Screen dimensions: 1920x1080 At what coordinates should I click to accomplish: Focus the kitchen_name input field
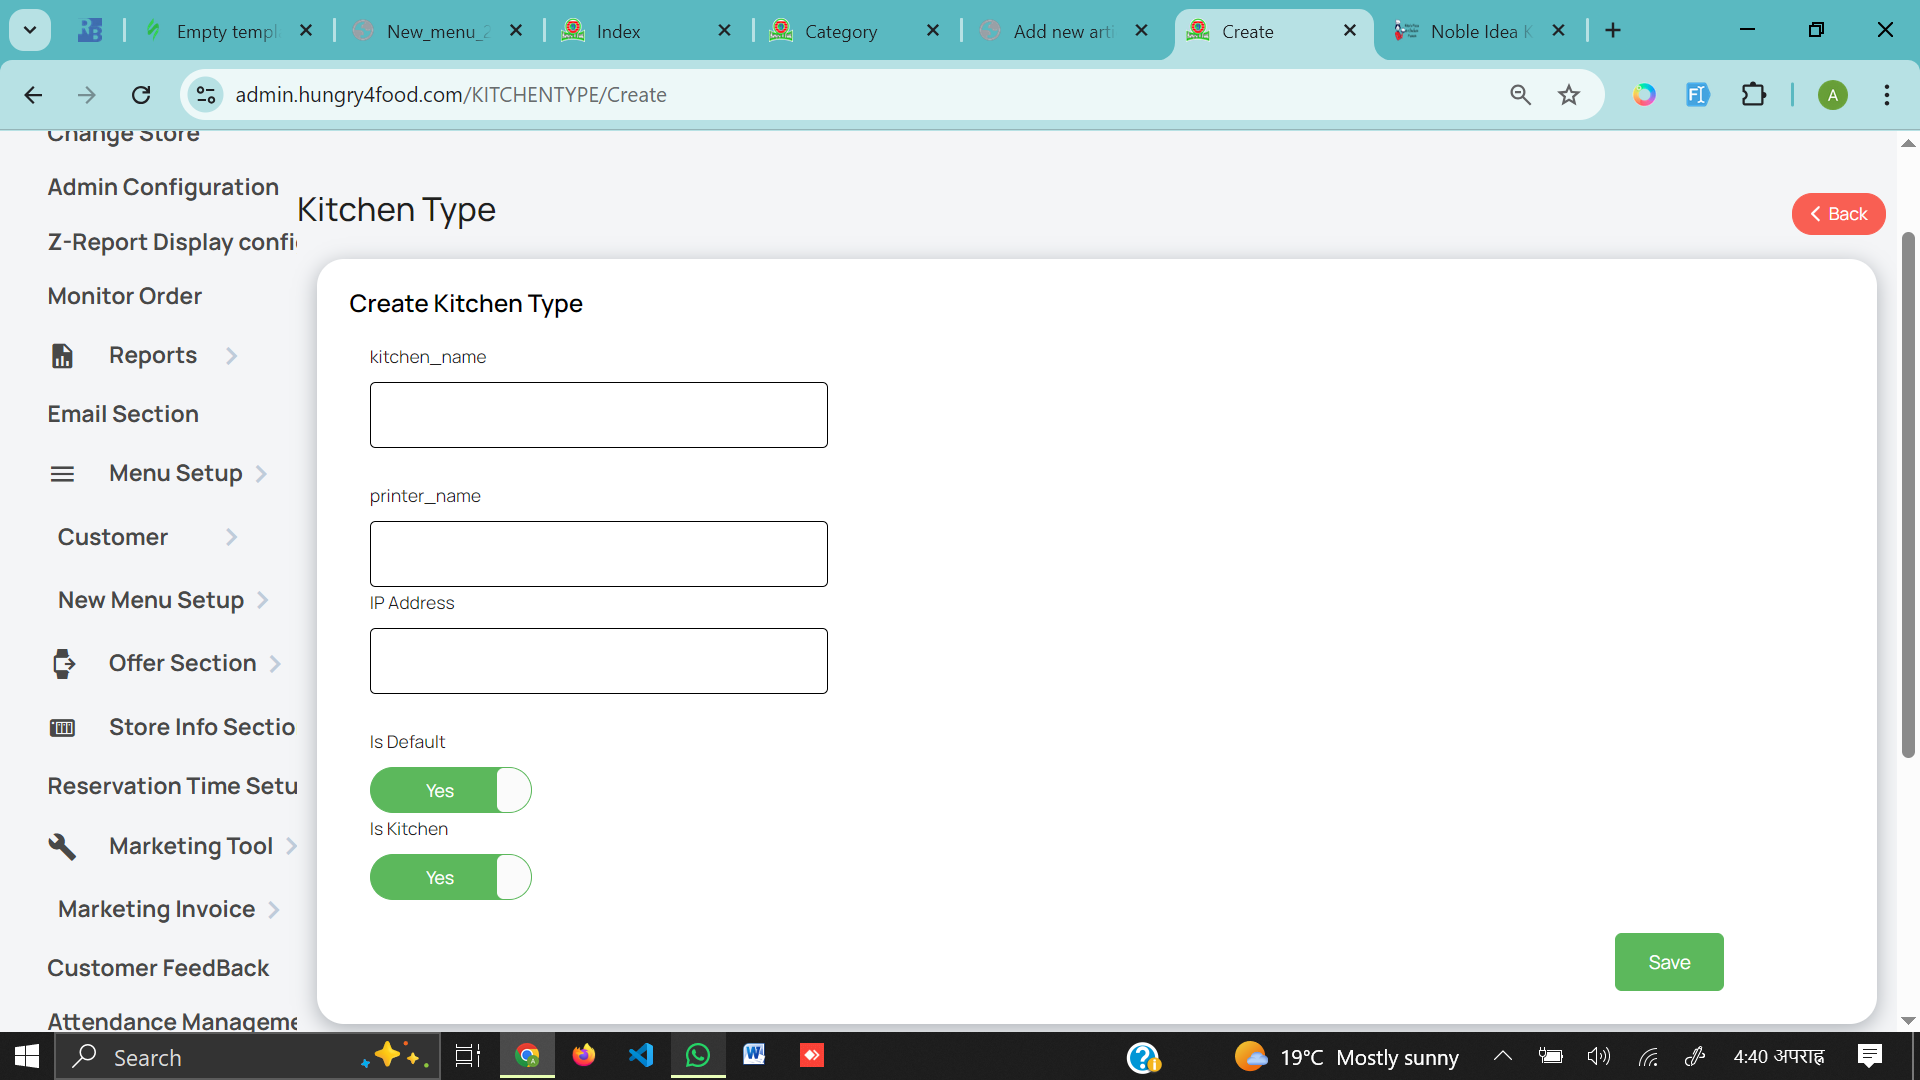[x=598, y=415]
